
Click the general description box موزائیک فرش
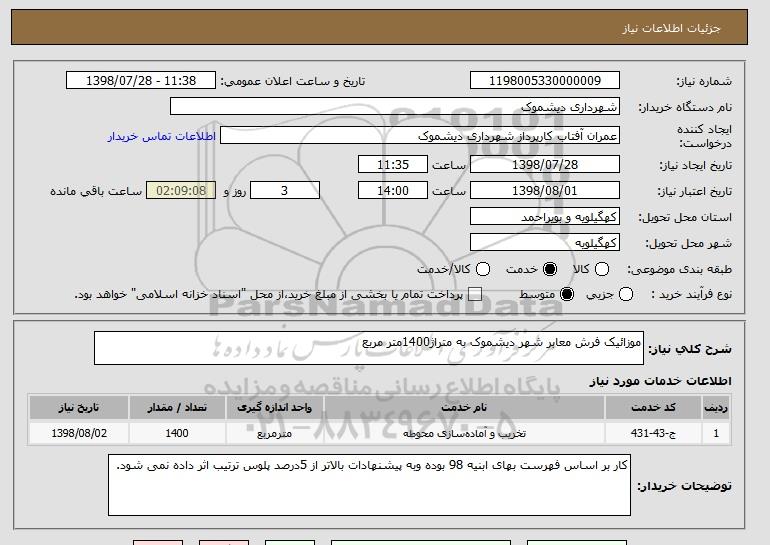pyautogui.click(x=369, y=348)
